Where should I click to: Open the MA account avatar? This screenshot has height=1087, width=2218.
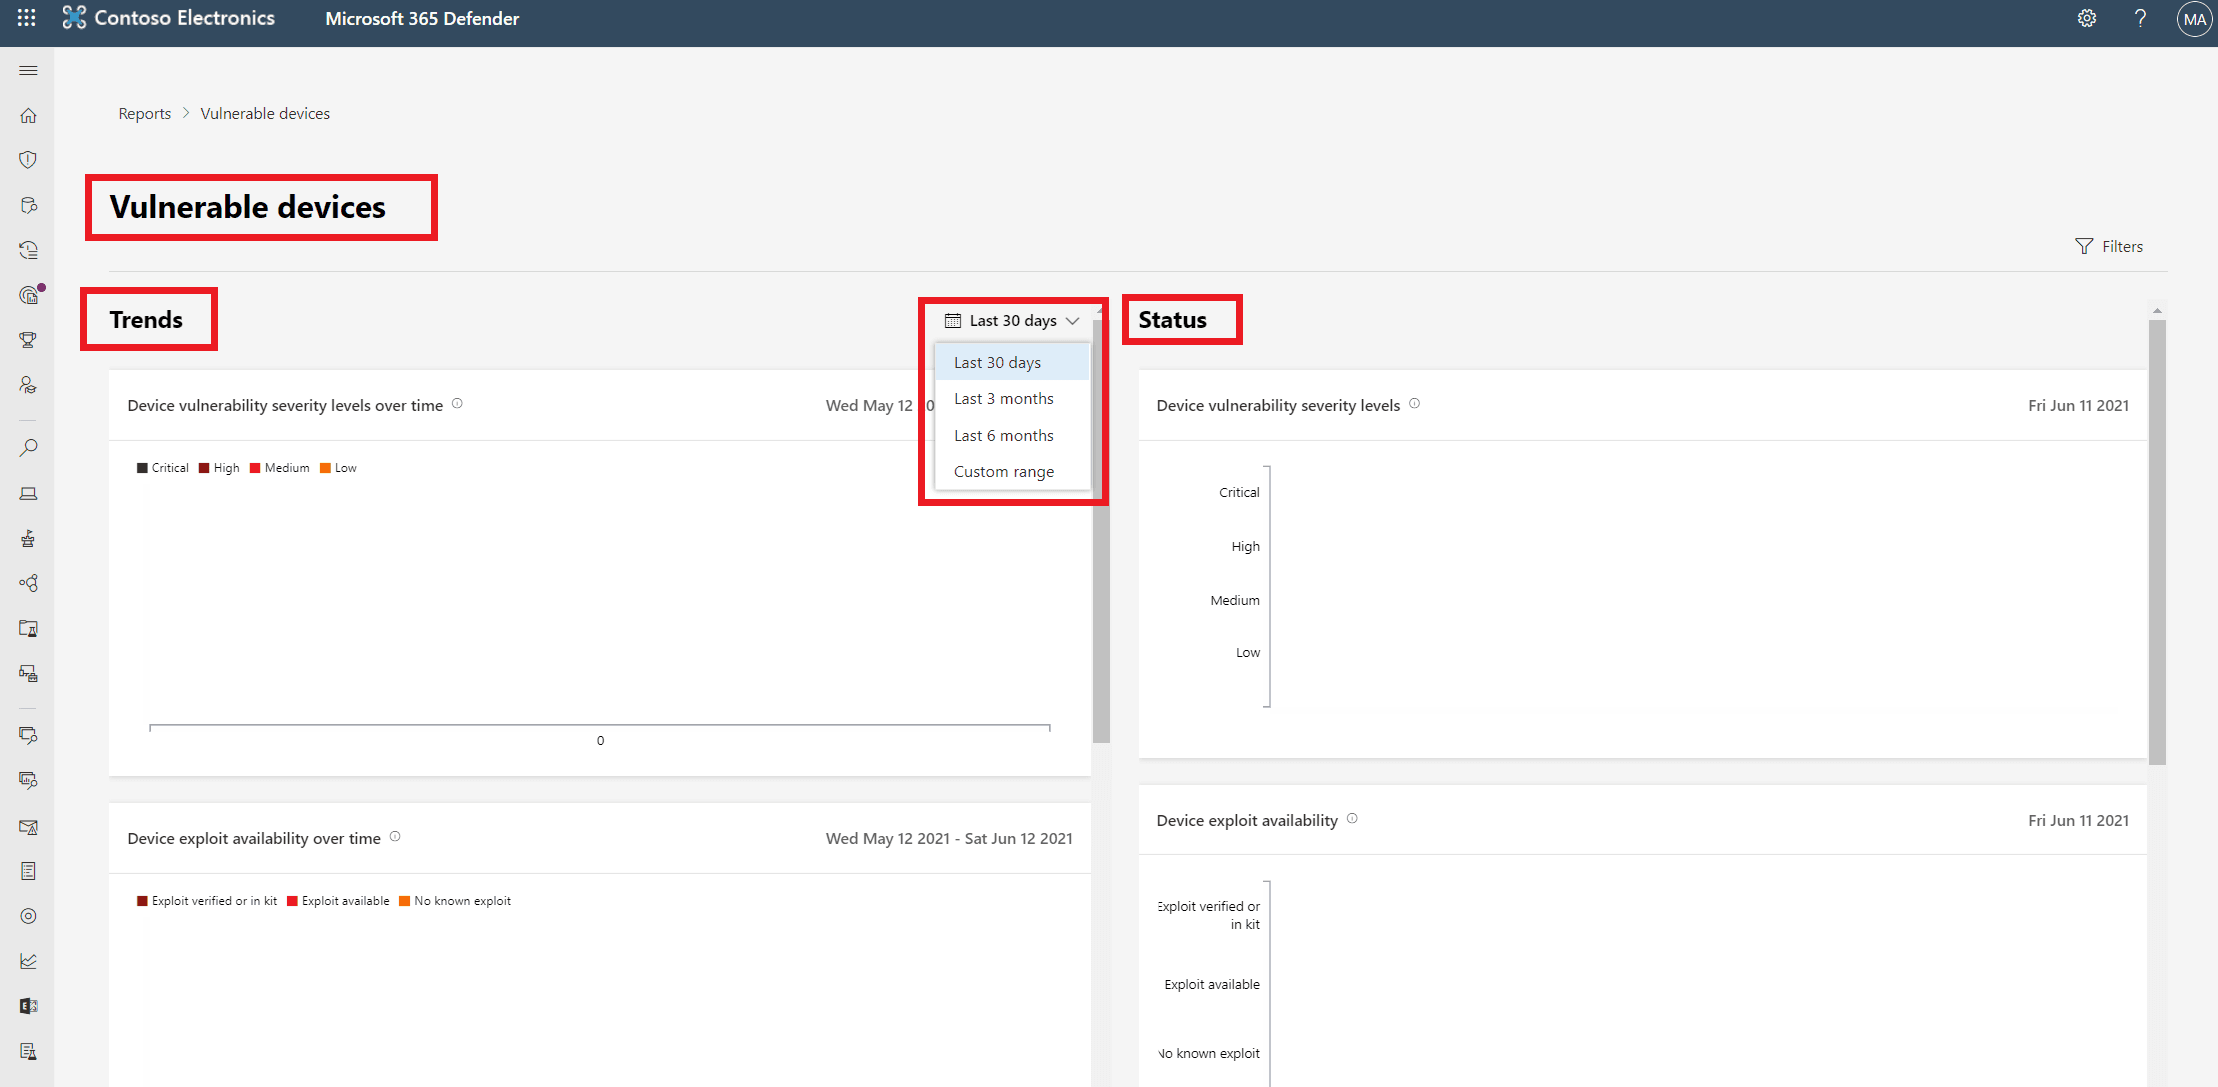tap(2194, 19)
